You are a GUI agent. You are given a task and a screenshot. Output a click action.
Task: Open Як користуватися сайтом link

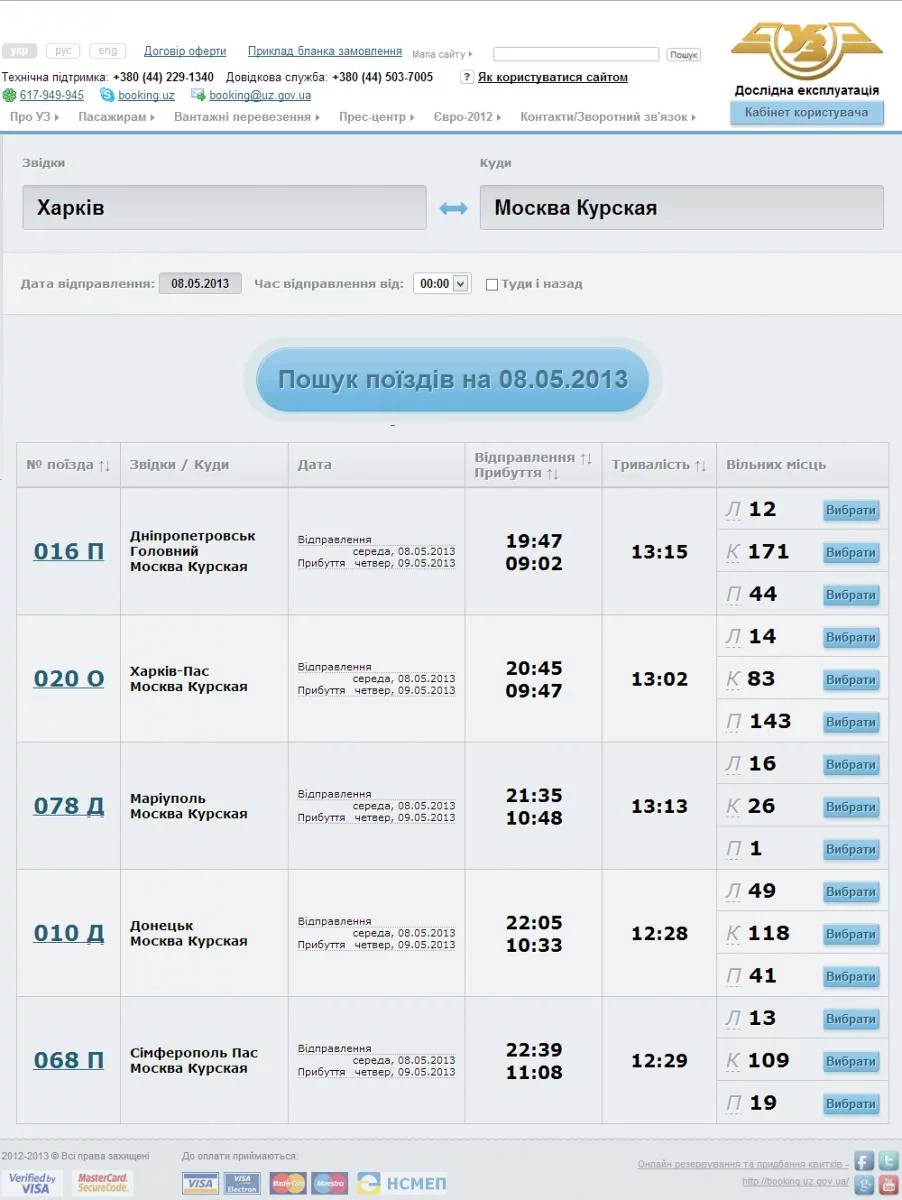point(553,77)
